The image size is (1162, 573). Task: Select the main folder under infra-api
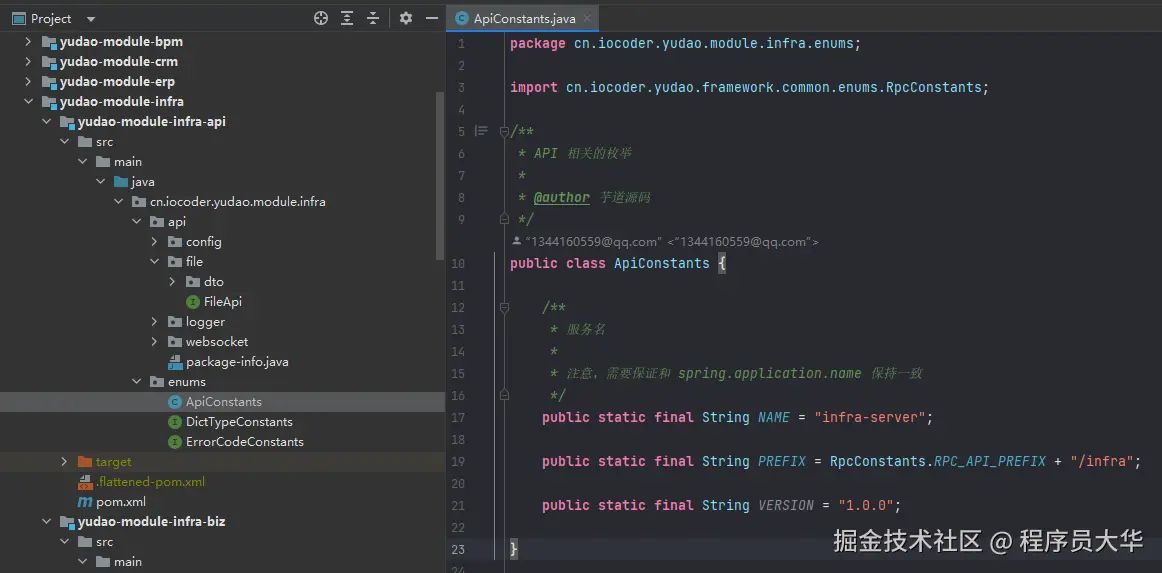pyautogui.click(x=127, y=162)
